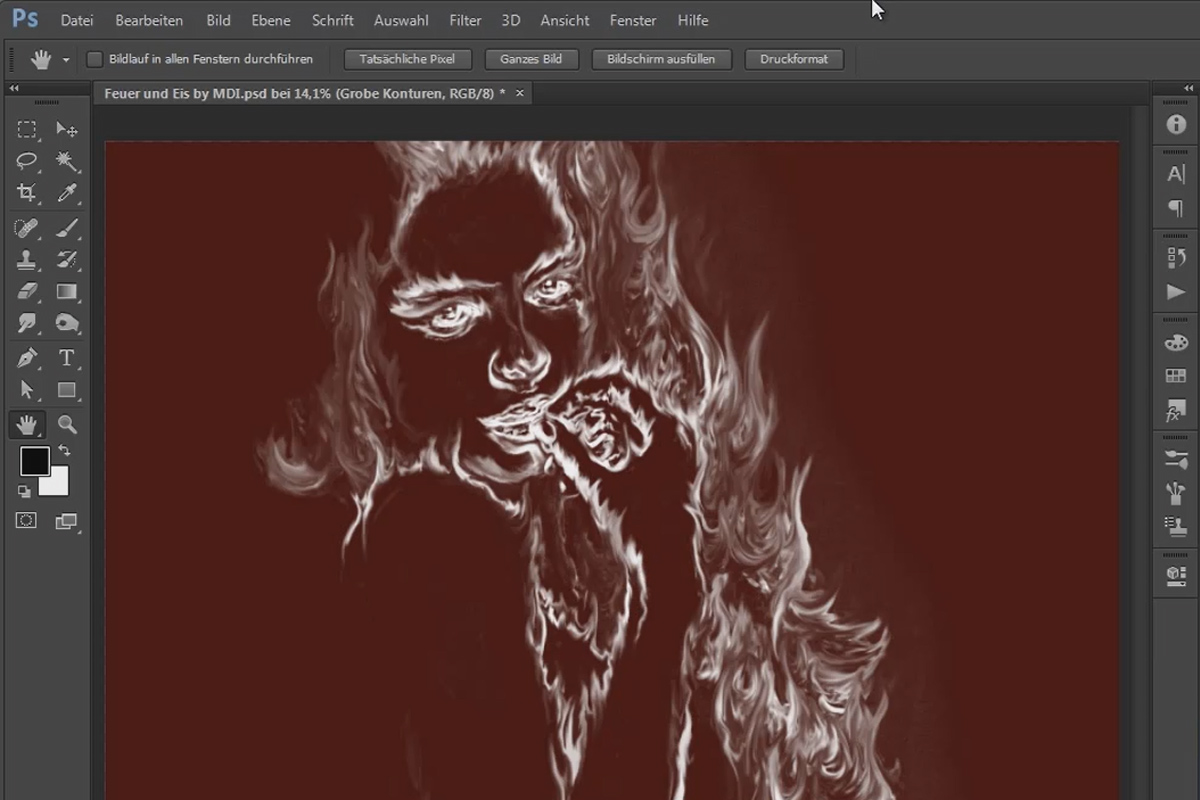Open the Swatches grid panel
Viewport: 1200px width, 800px height.
pos(1176,376)
